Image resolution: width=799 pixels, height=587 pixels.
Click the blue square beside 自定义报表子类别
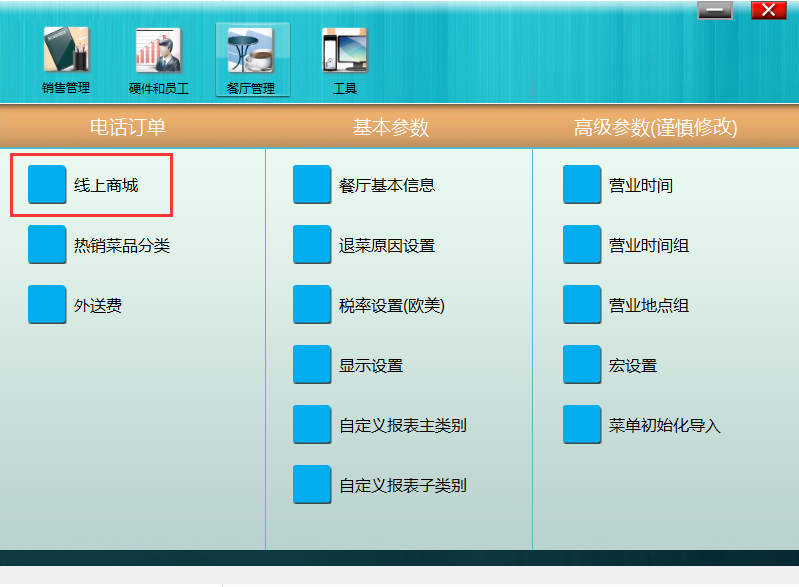click(312, 485)
